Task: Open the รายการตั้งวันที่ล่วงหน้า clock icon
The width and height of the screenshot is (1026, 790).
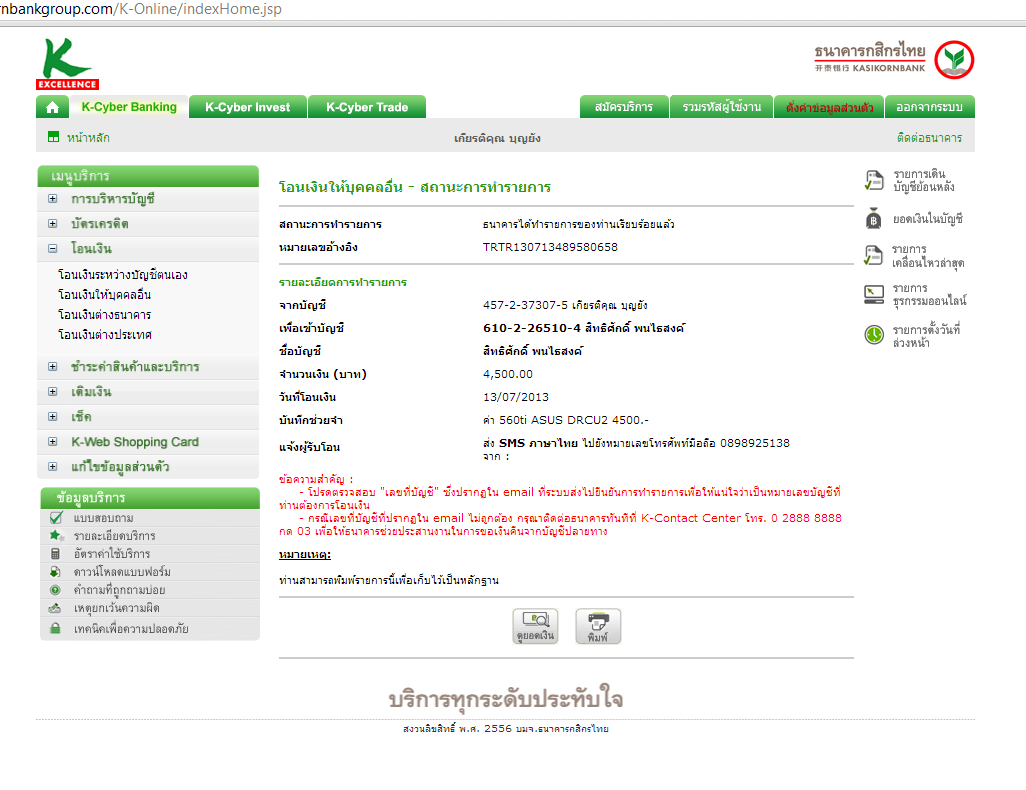Action: pos(874,335)
